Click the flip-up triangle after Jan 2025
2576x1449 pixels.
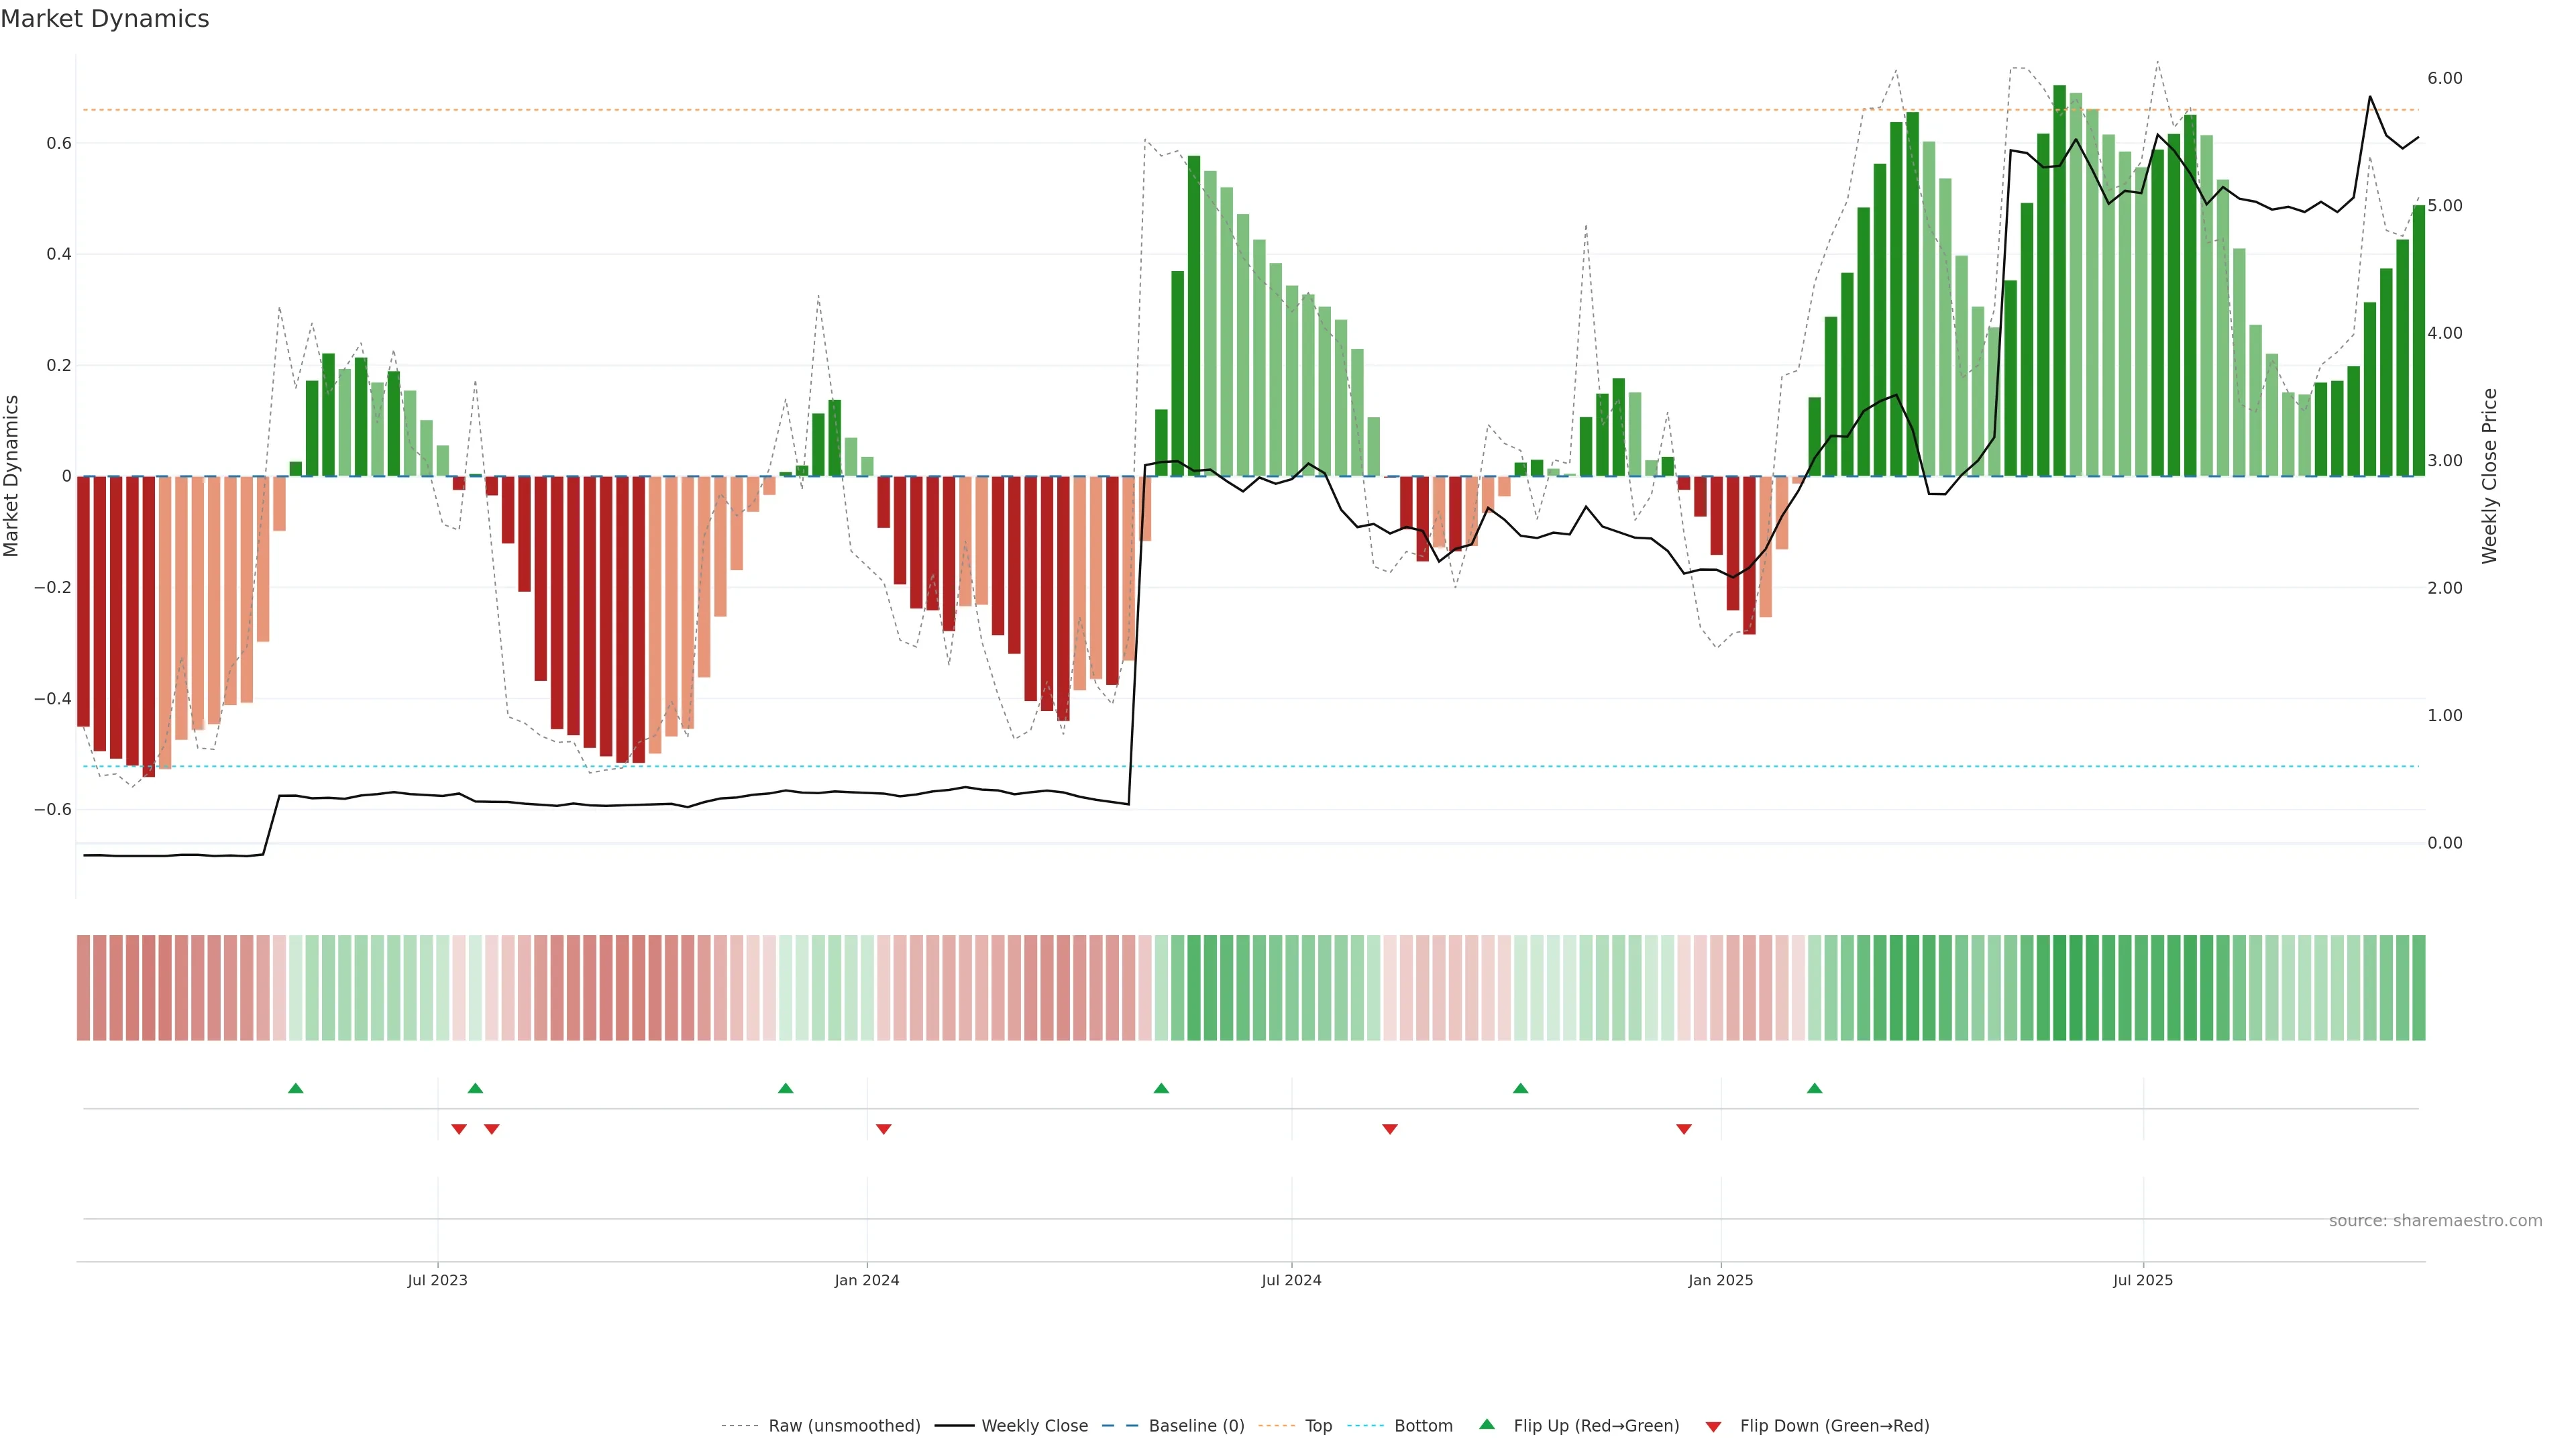[x=1814, y=1088]
